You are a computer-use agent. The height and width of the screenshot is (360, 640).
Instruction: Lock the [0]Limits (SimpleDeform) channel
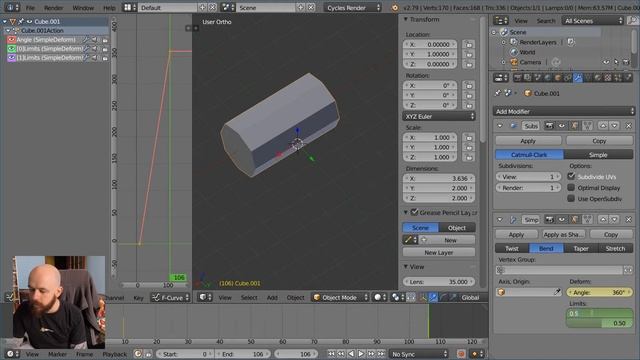[105, 49]
